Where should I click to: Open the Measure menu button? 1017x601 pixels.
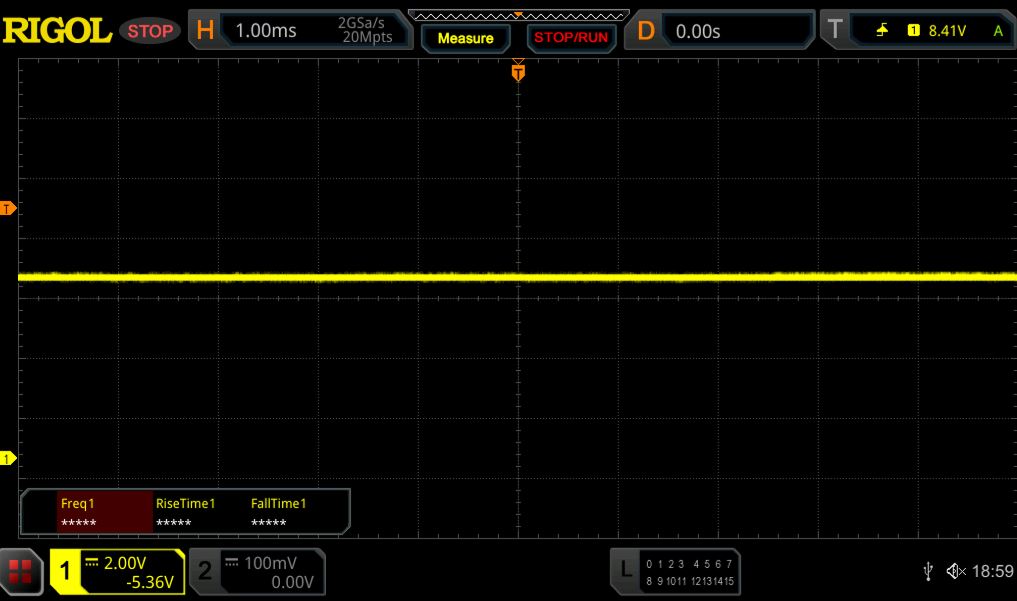point(465,38)
